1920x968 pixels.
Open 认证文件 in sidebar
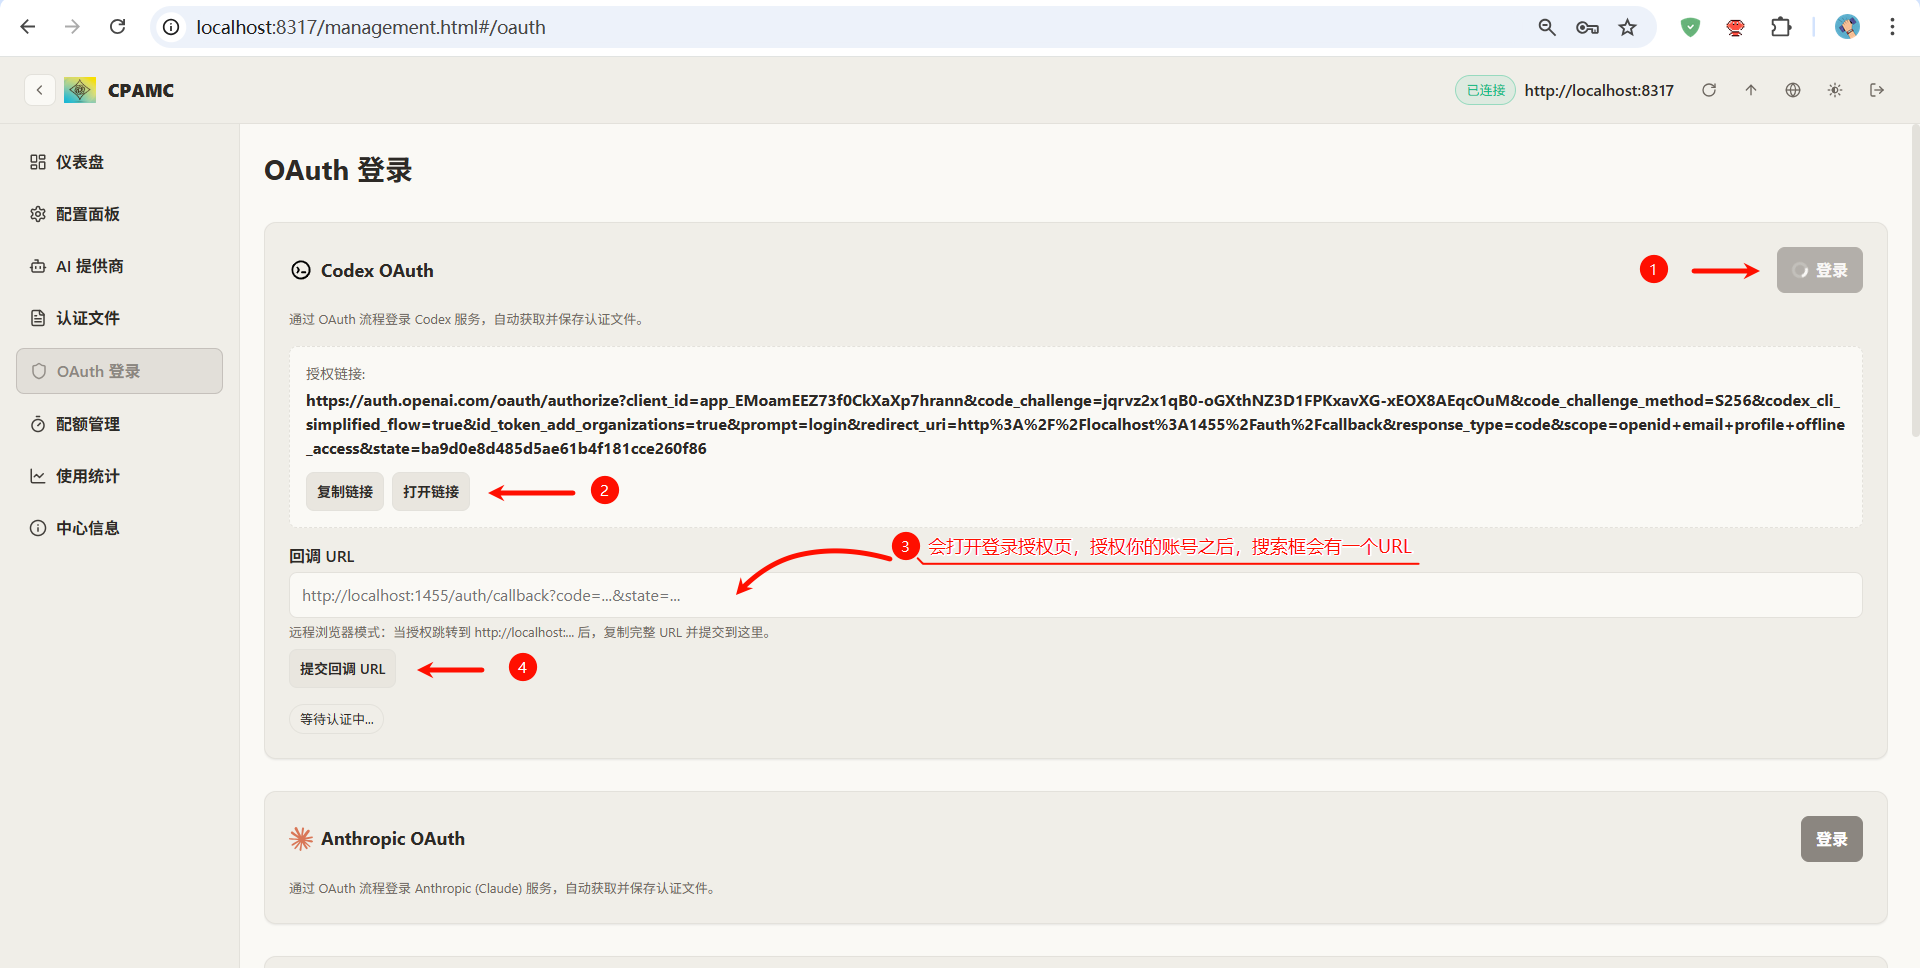tap(119, 318)
